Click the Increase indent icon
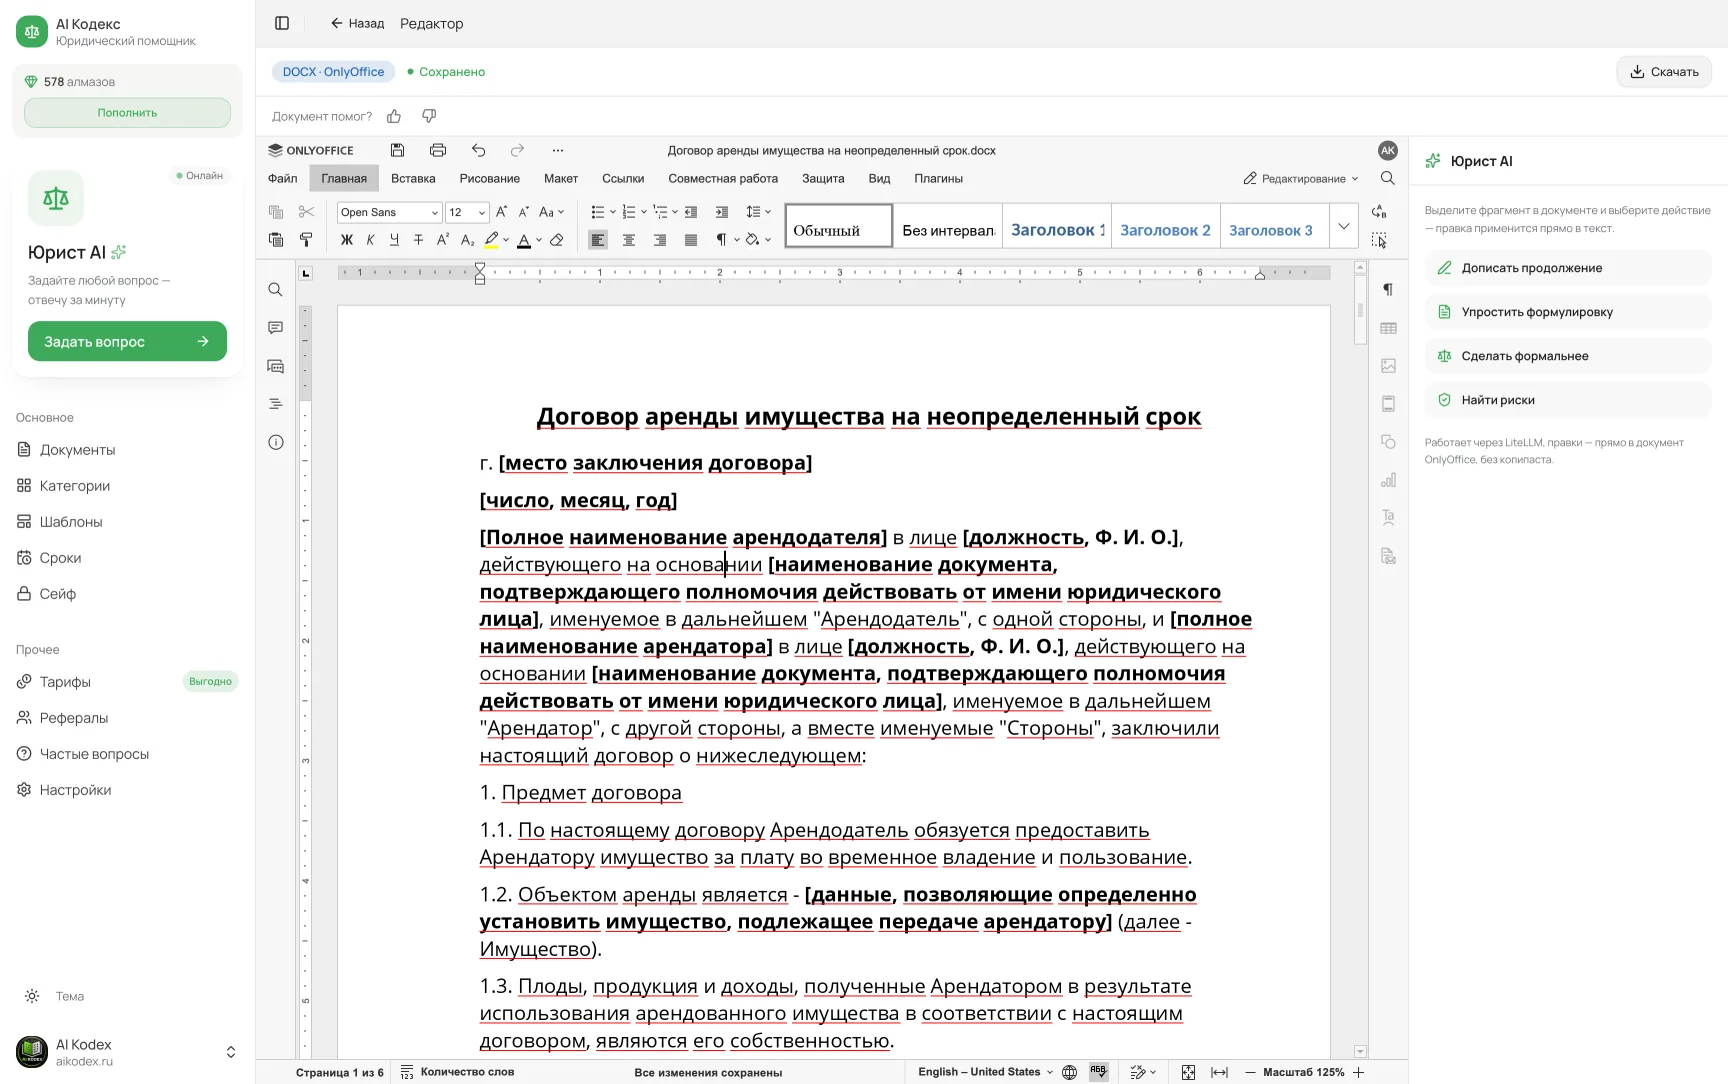1728x1084 pixels. click(x=722, y=212)
